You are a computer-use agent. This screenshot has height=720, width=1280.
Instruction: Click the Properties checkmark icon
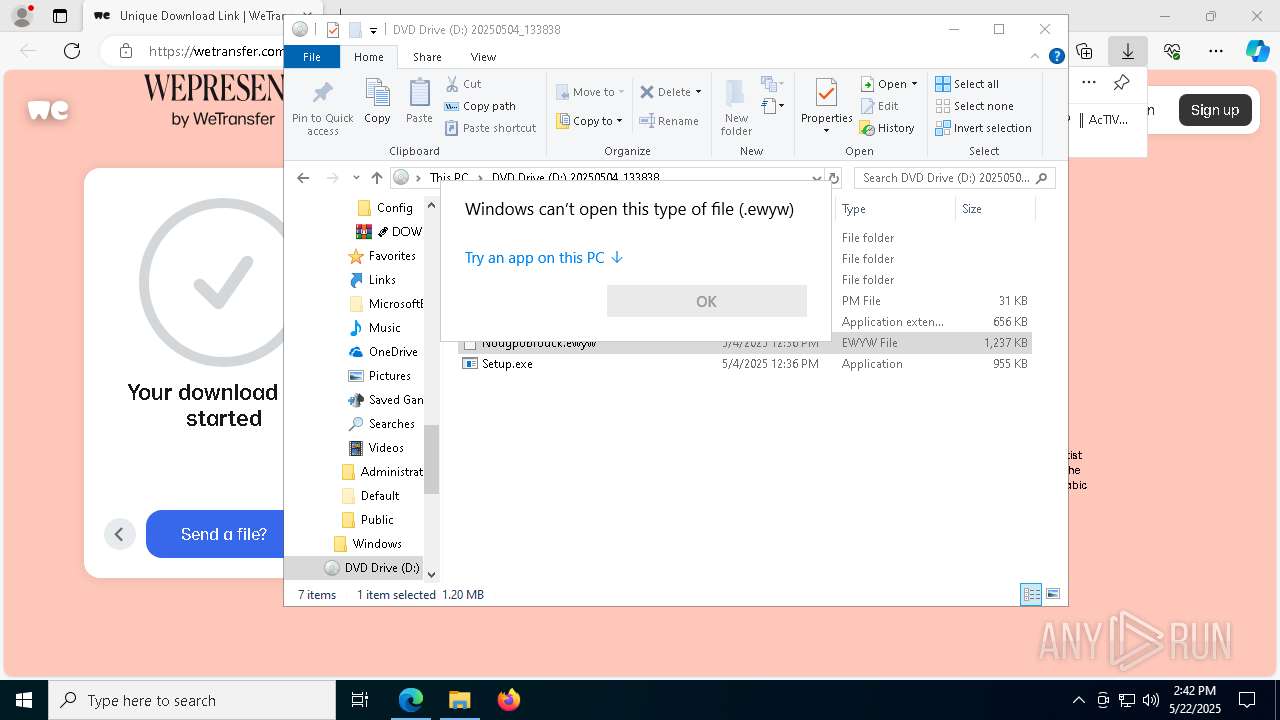pos(826,94)
